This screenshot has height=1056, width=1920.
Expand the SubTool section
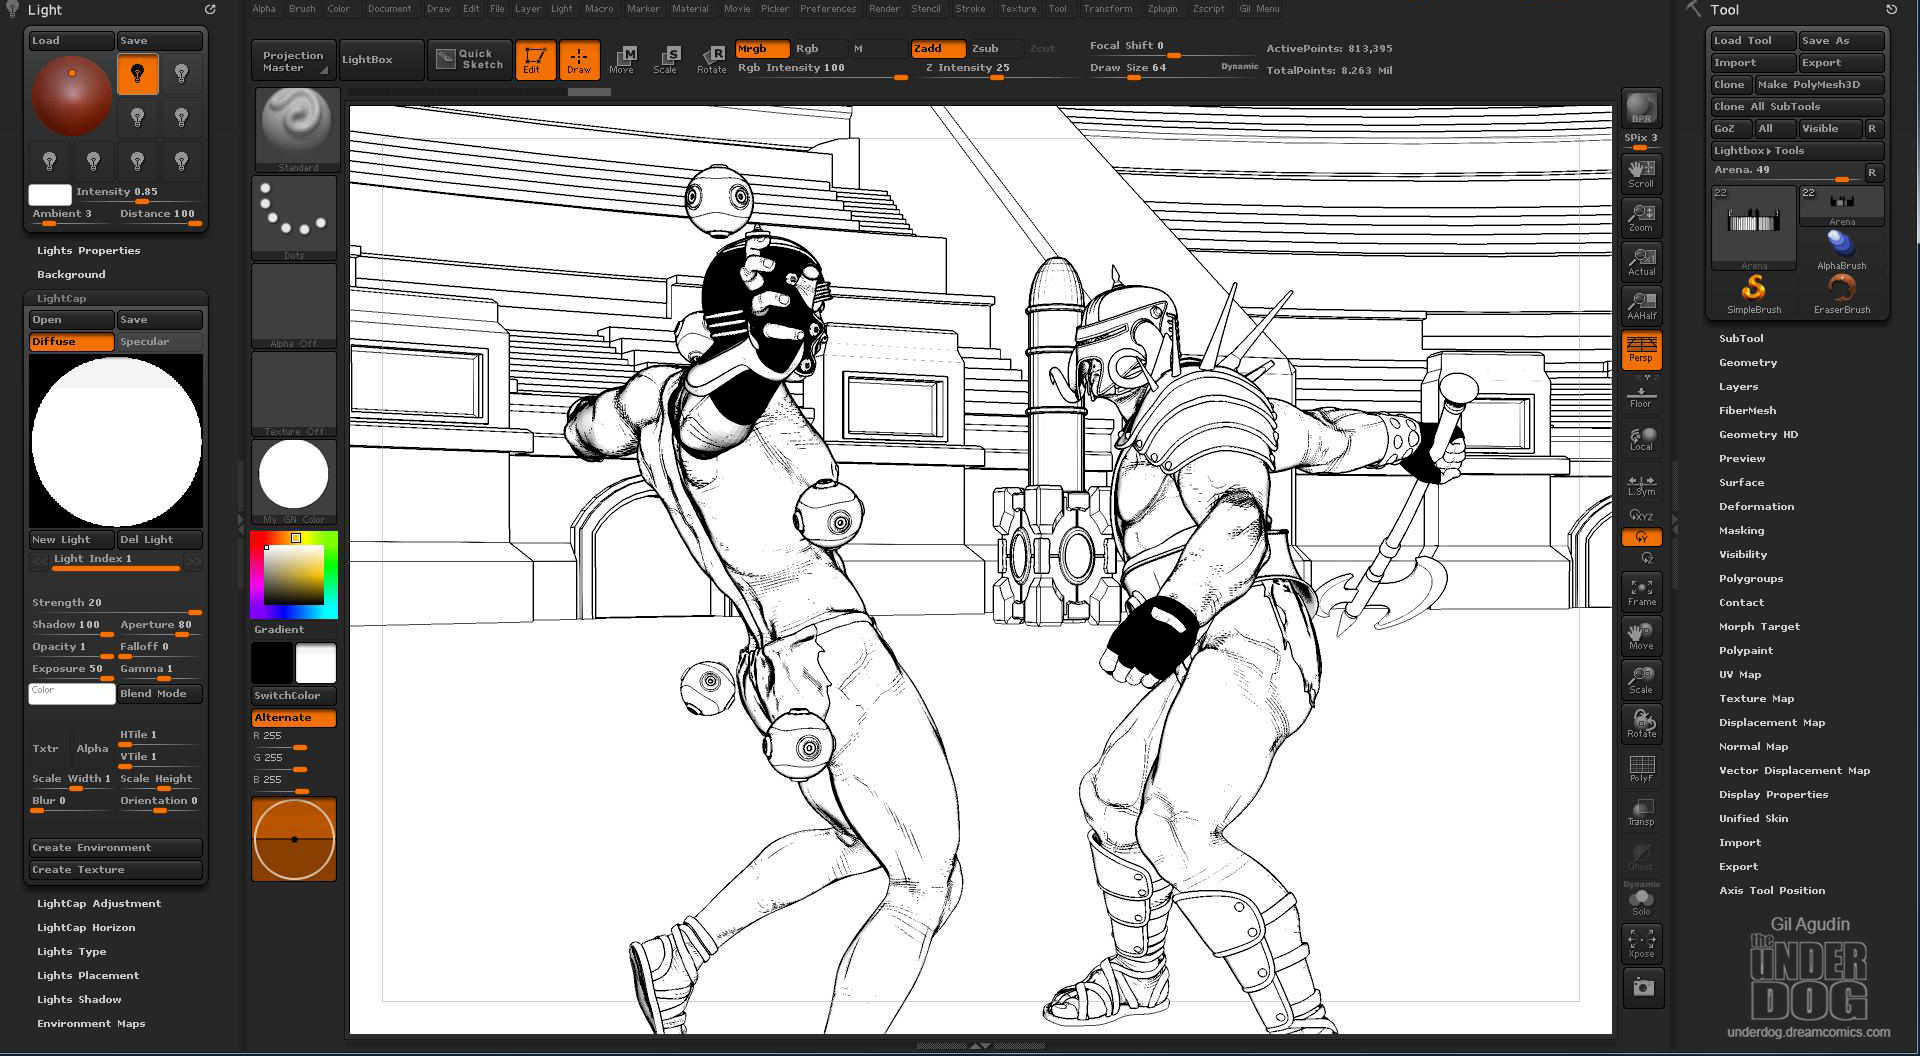coord(1741,338)
